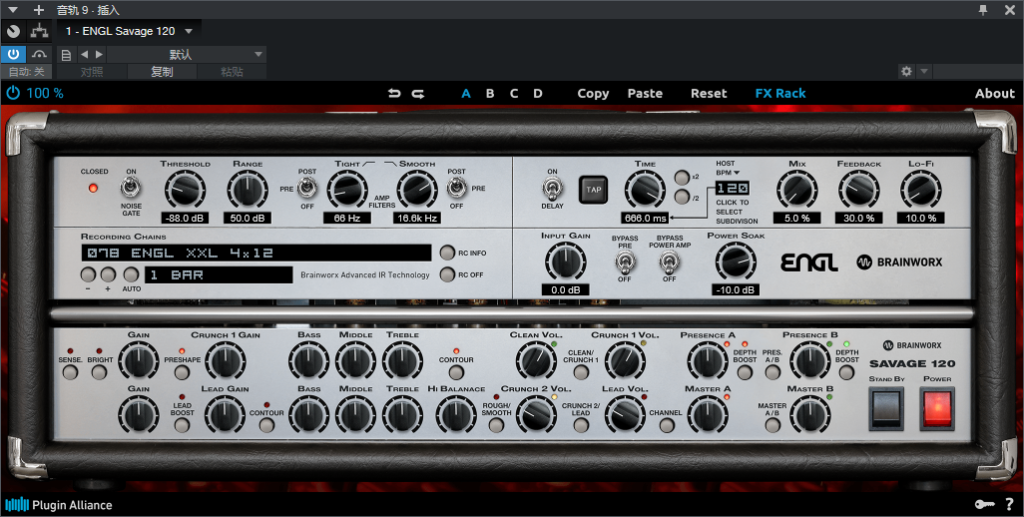The image size is (1024, 517).
Task: Toggle the Bright button
Action: pyautogui.click(x=99, y=372)
